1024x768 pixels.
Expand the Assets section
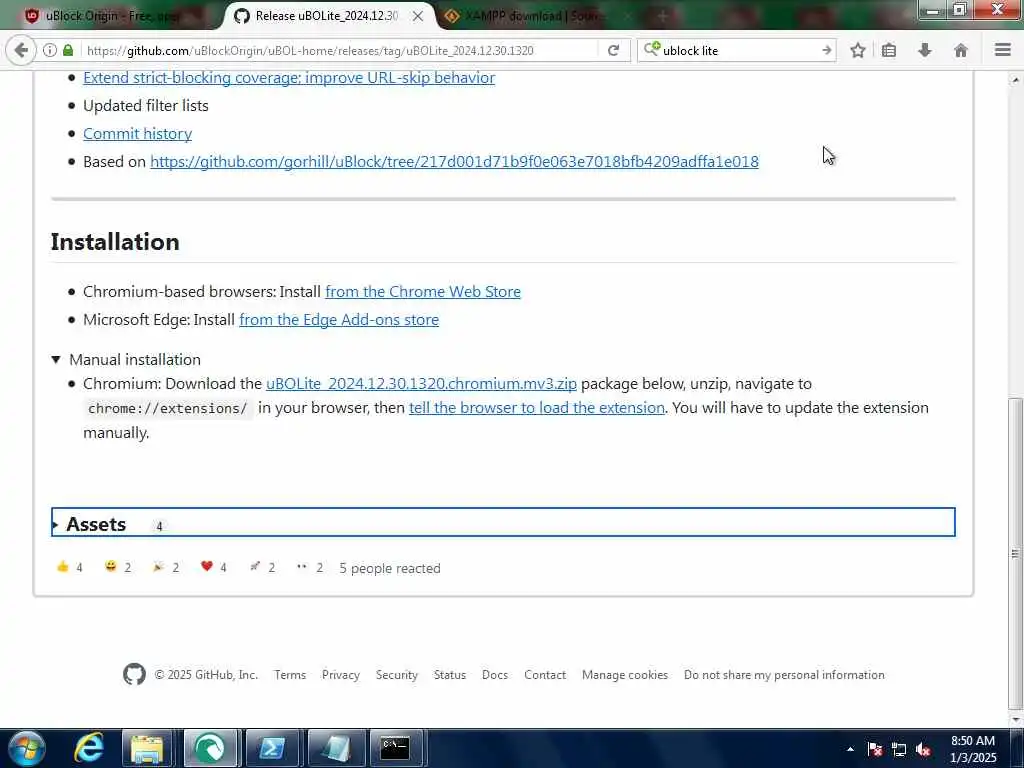503,522
